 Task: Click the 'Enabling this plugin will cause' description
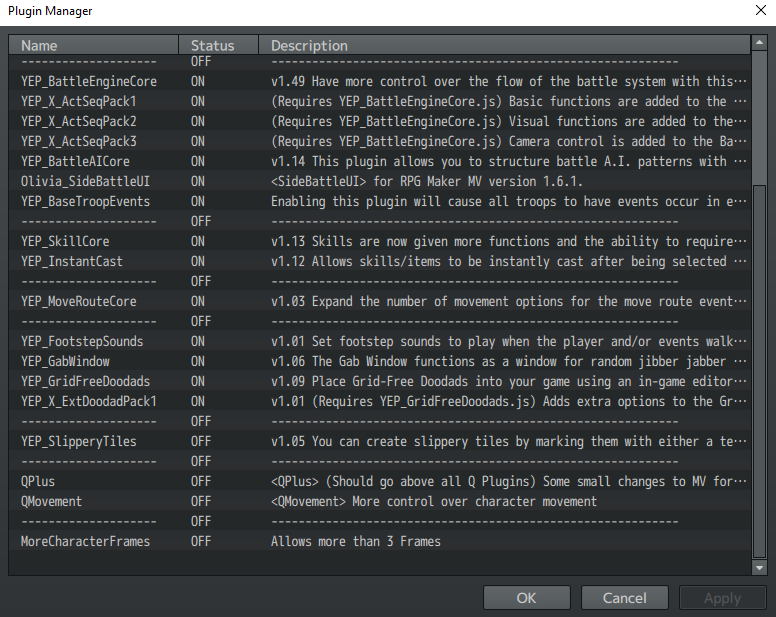[508, 201]
